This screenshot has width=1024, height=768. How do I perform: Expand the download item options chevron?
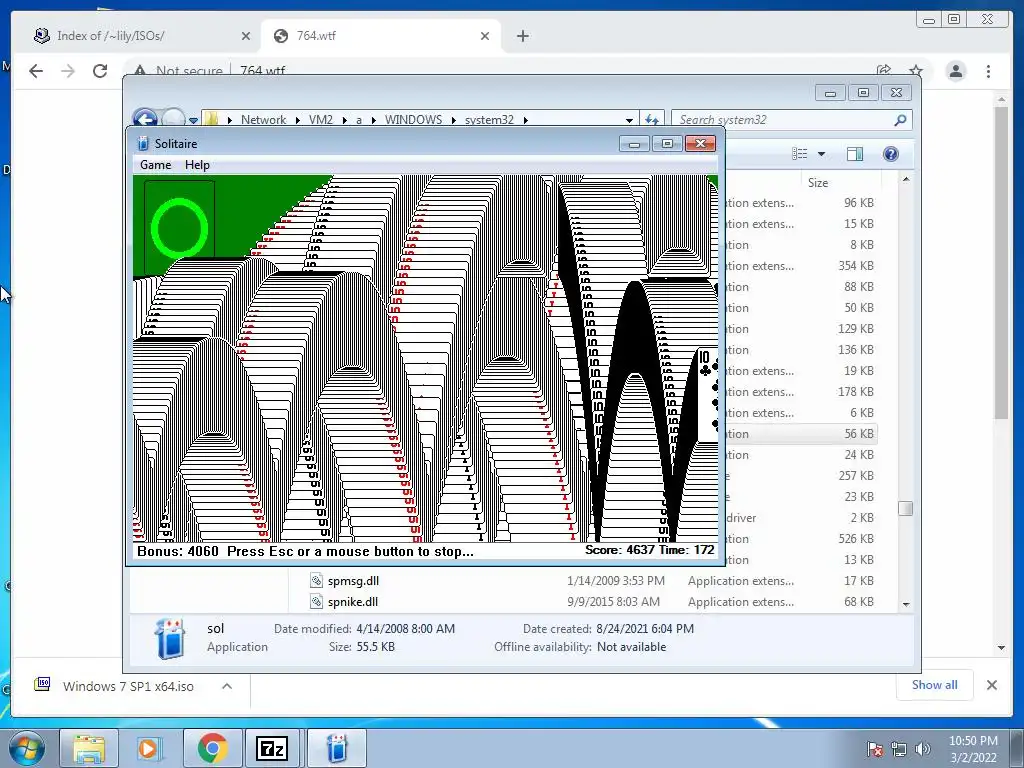227,686
